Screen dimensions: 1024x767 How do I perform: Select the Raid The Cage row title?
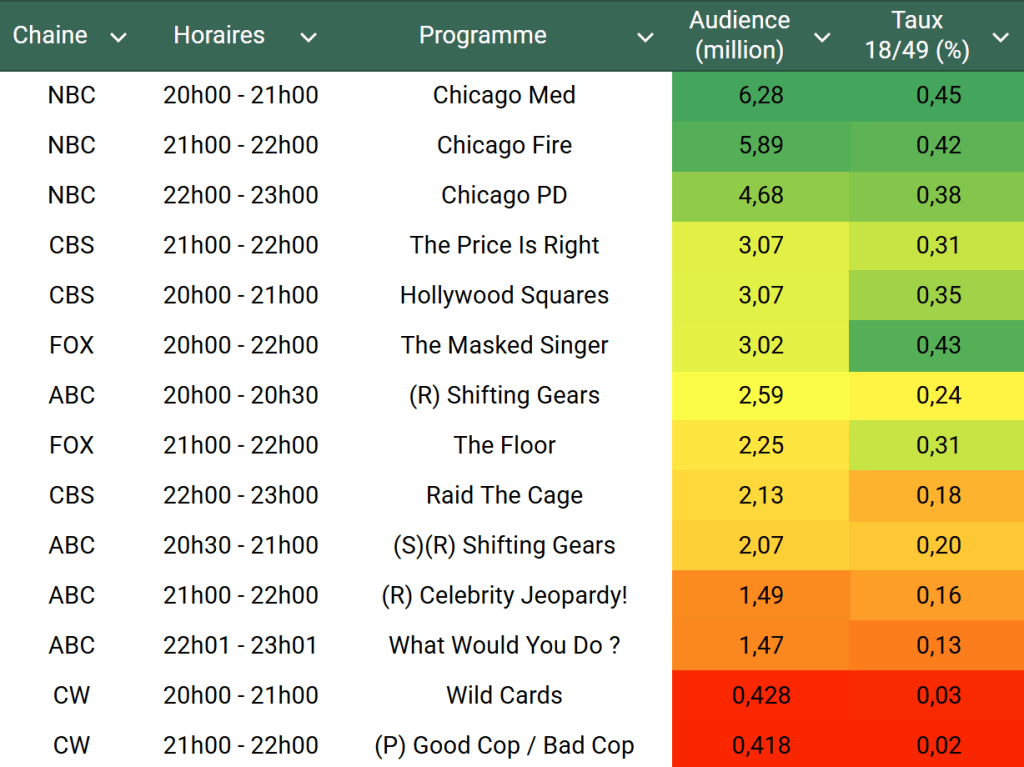point(504,496)
